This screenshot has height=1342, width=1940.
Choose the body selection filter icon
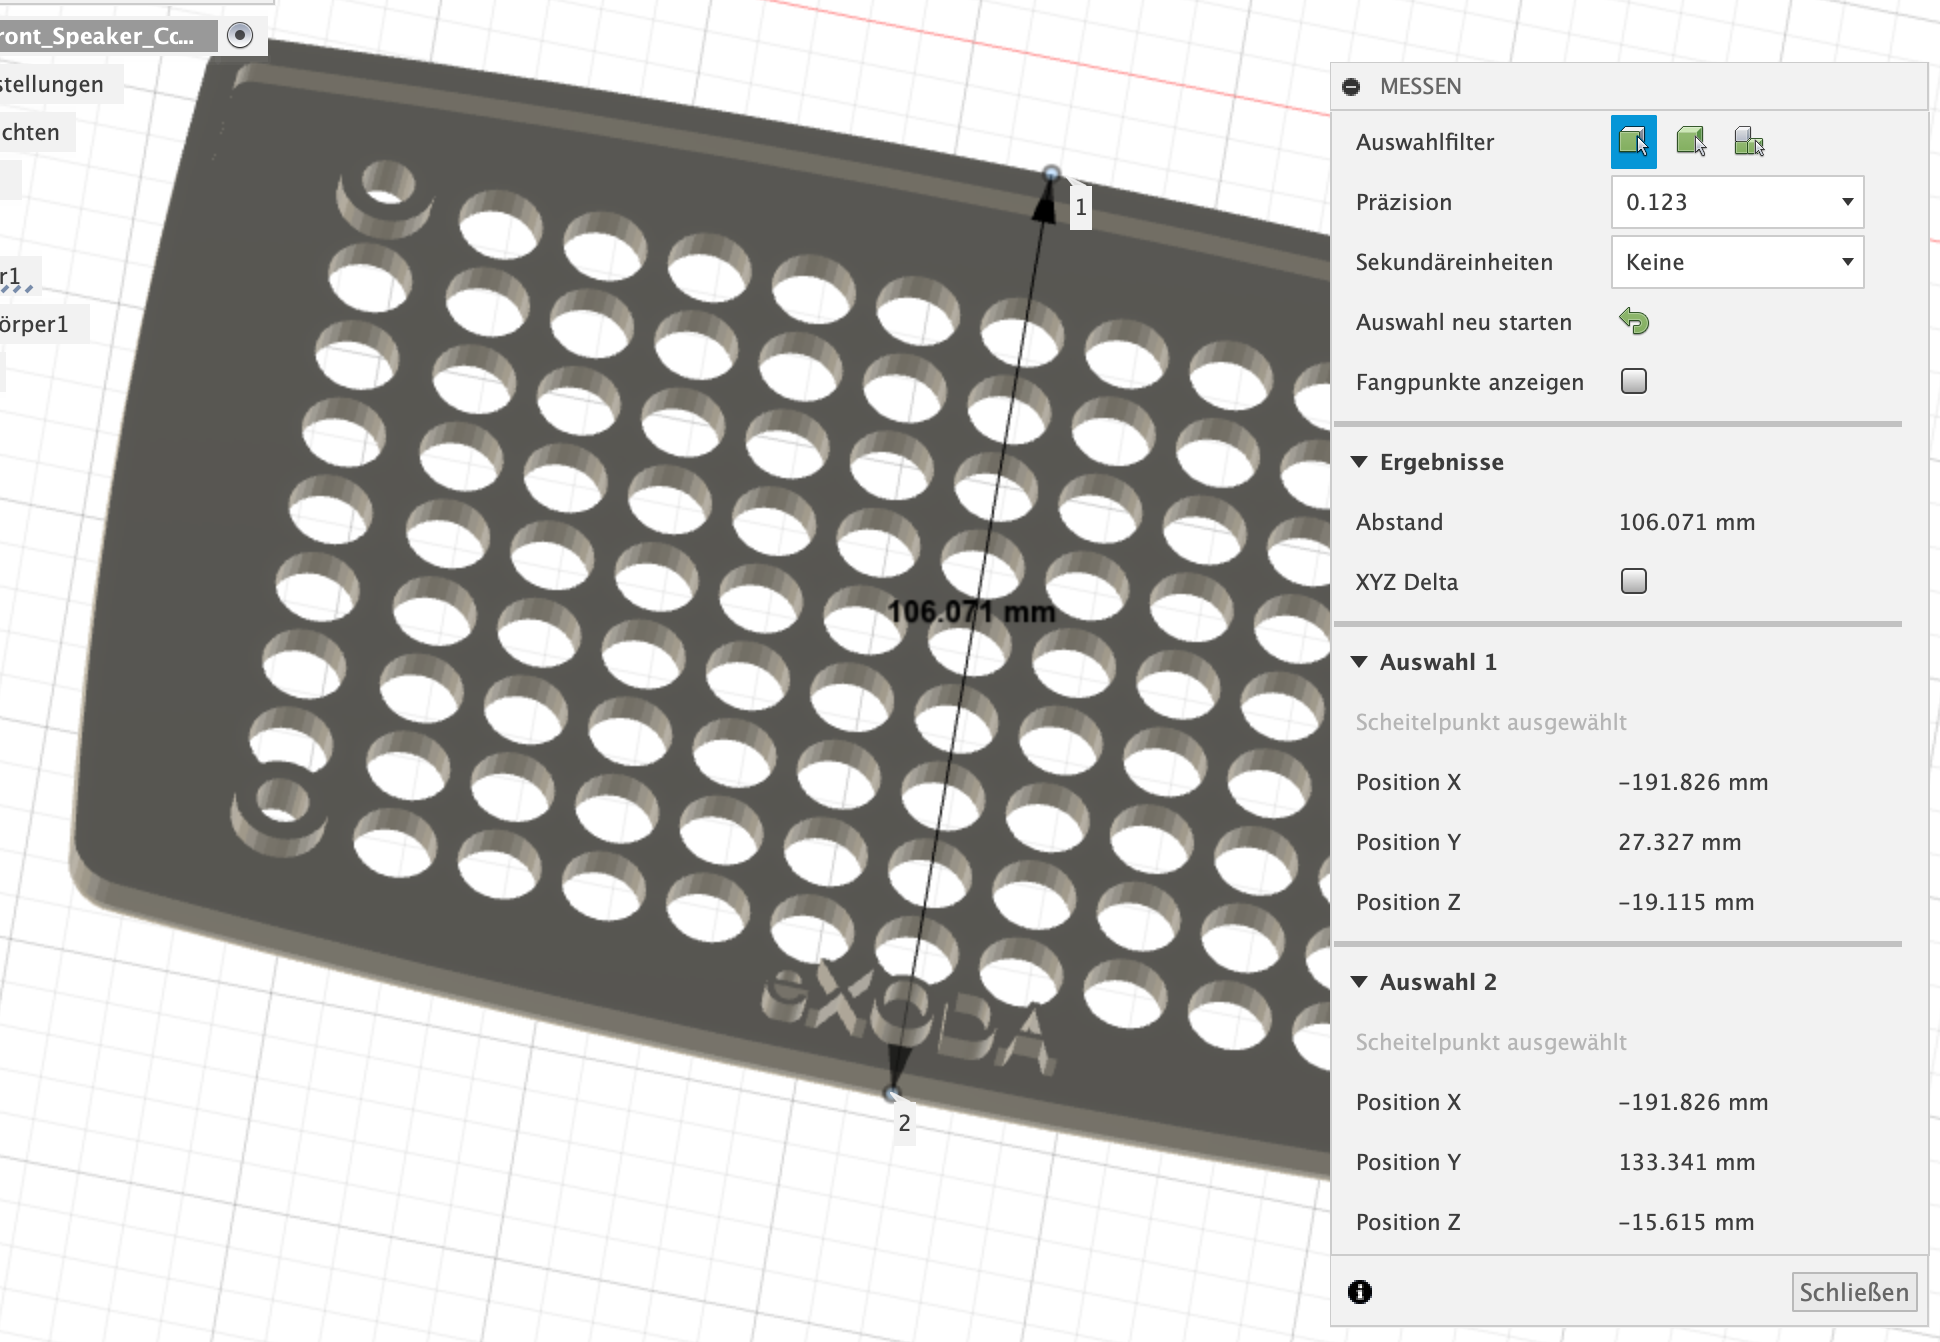(x=1691, y=142)
